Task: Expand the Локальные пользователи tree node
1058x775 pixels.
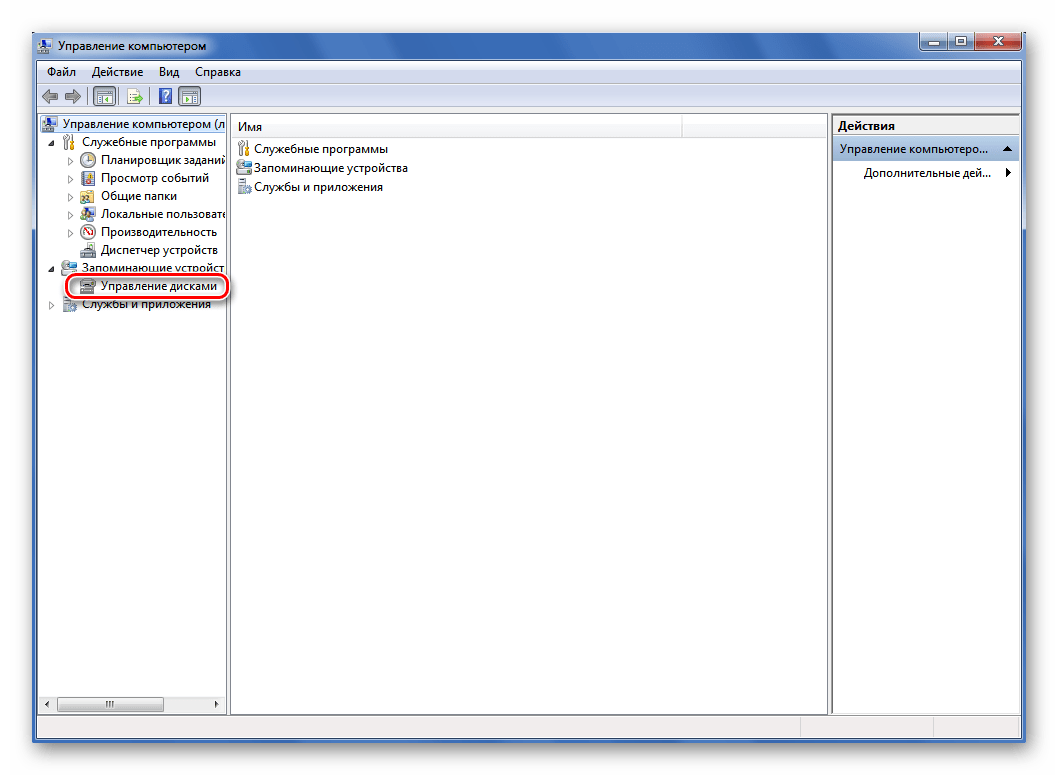Action: (70, 215)
